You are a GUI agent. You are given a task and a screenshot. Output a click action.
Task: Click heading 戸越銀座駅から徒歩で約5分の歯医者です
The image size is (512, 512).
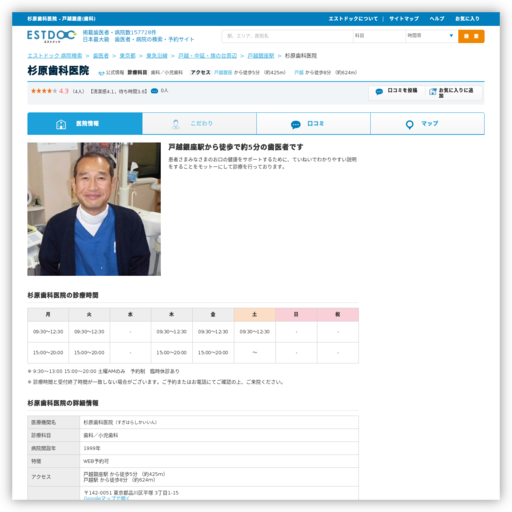(236, 147)
